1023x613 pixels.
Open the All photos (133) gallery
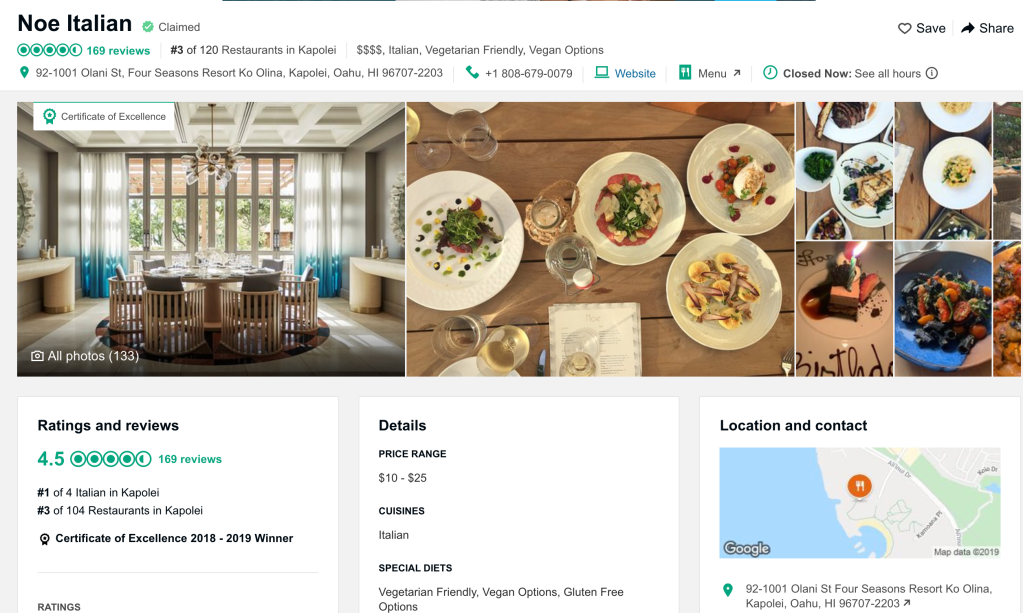click(85, 356)
